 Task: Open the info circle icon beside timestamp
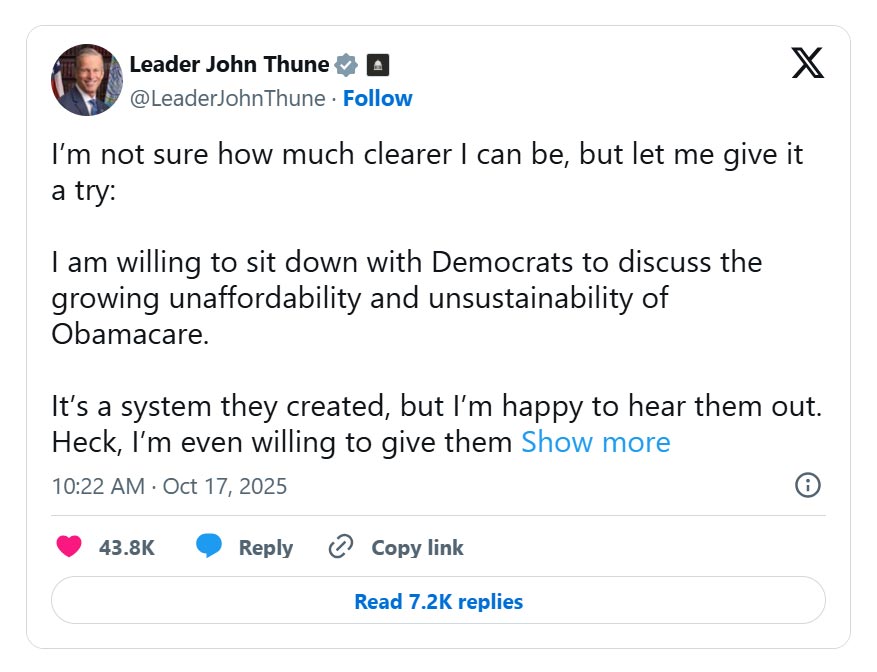807,486
